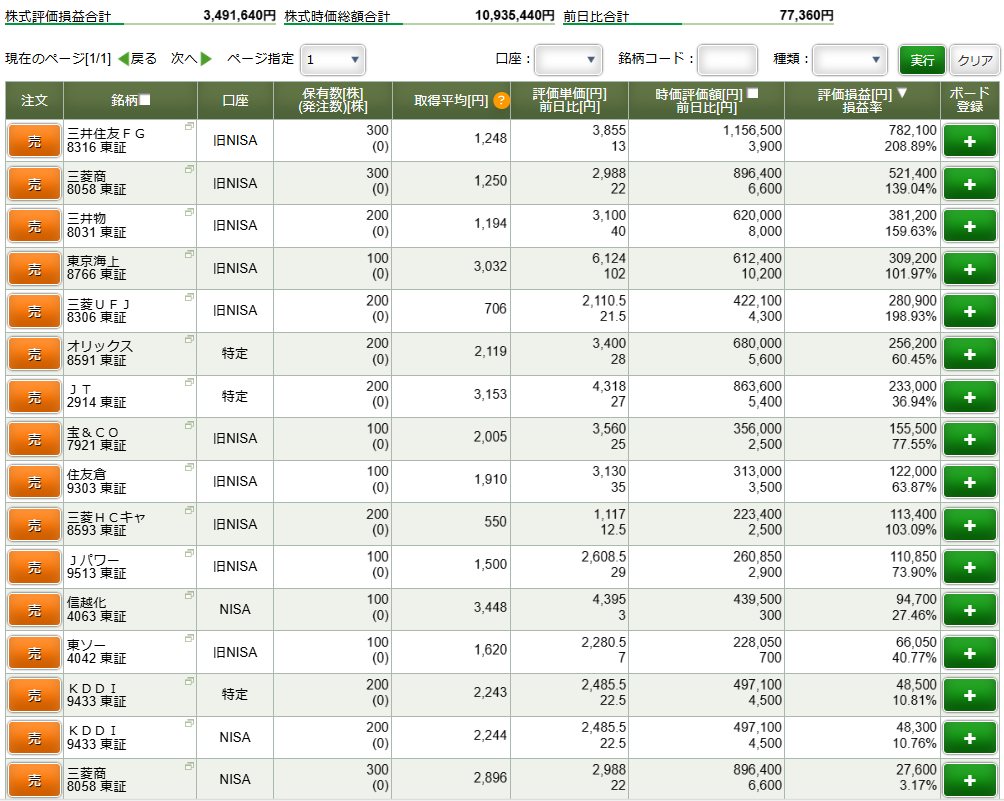Sell ＫＤＤＩ with 2,244 average cost
Viewport: 1004px width, 801px height.
(35, 738)
